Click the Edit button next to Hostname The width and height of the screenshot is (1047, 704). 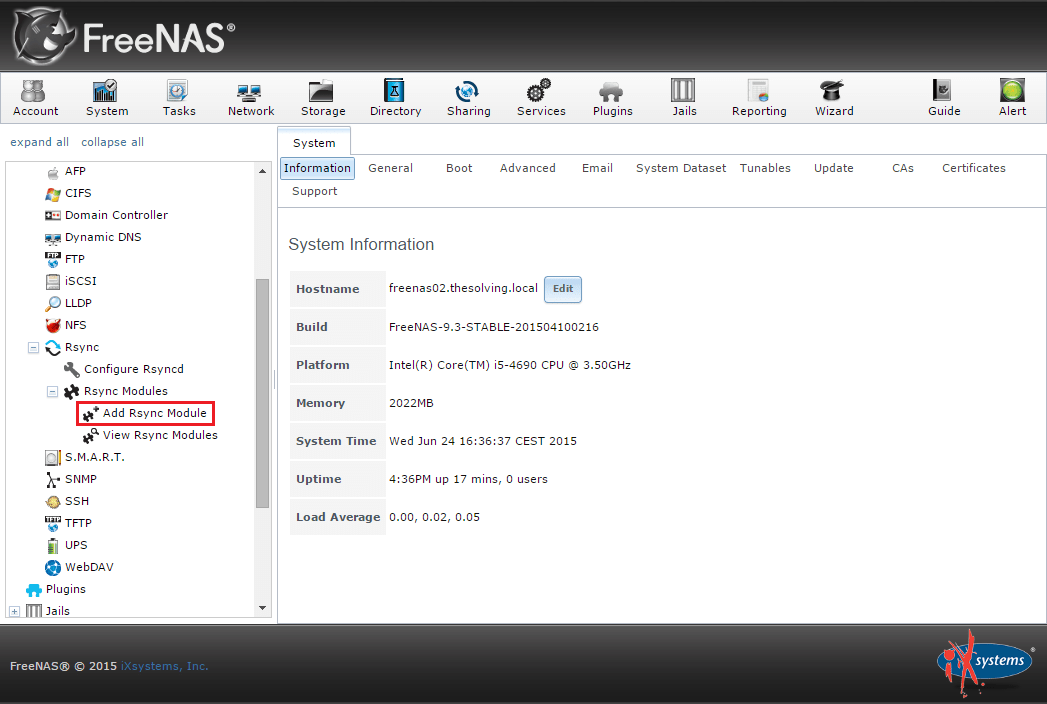(562, 289)
